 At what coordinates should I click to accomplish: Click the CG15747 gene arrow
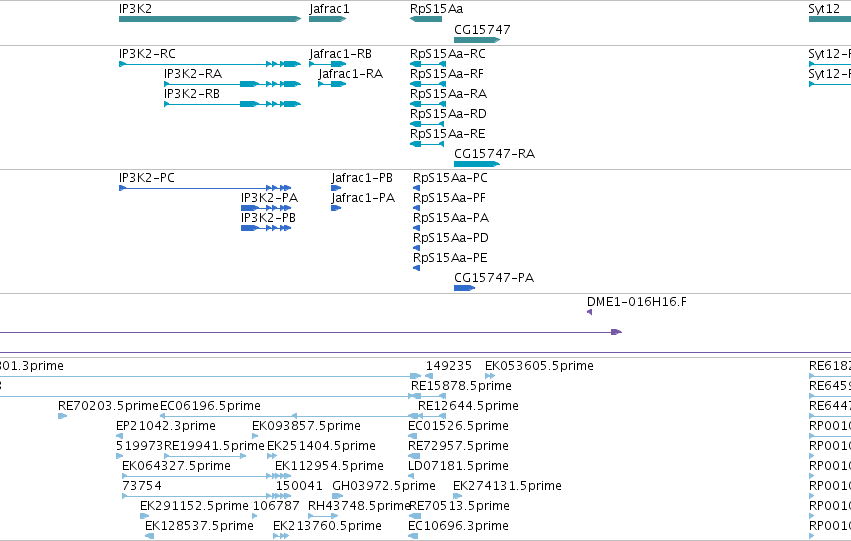pos(477,40)
